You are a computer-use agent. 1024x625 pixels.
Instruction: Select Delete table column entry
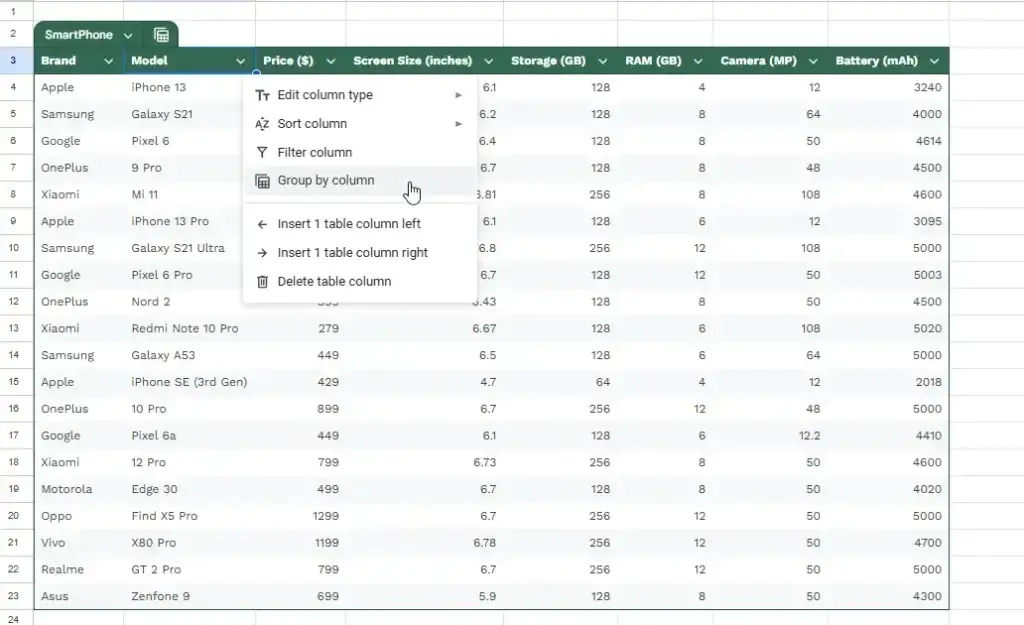tap(360, 281)
